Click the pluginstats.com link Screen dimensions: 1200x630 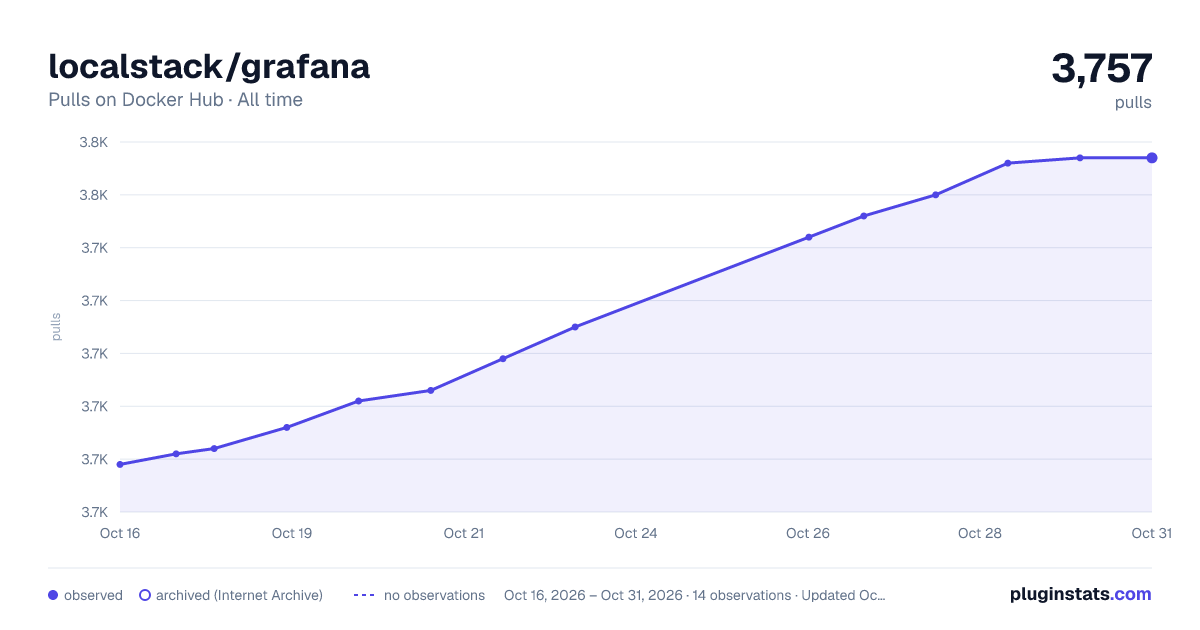point(1080,594)
